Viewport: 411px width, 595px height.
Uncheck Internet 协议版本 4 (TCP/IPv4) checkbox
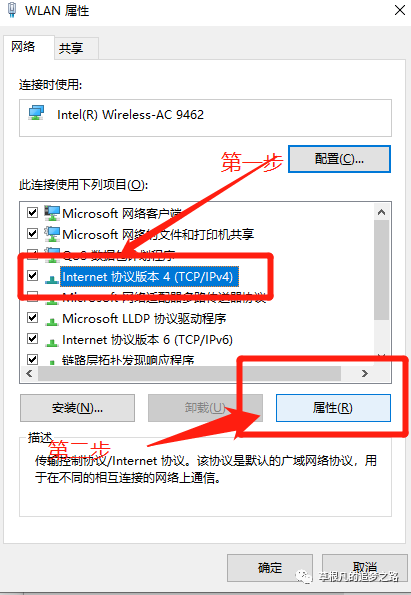point(33,275)
